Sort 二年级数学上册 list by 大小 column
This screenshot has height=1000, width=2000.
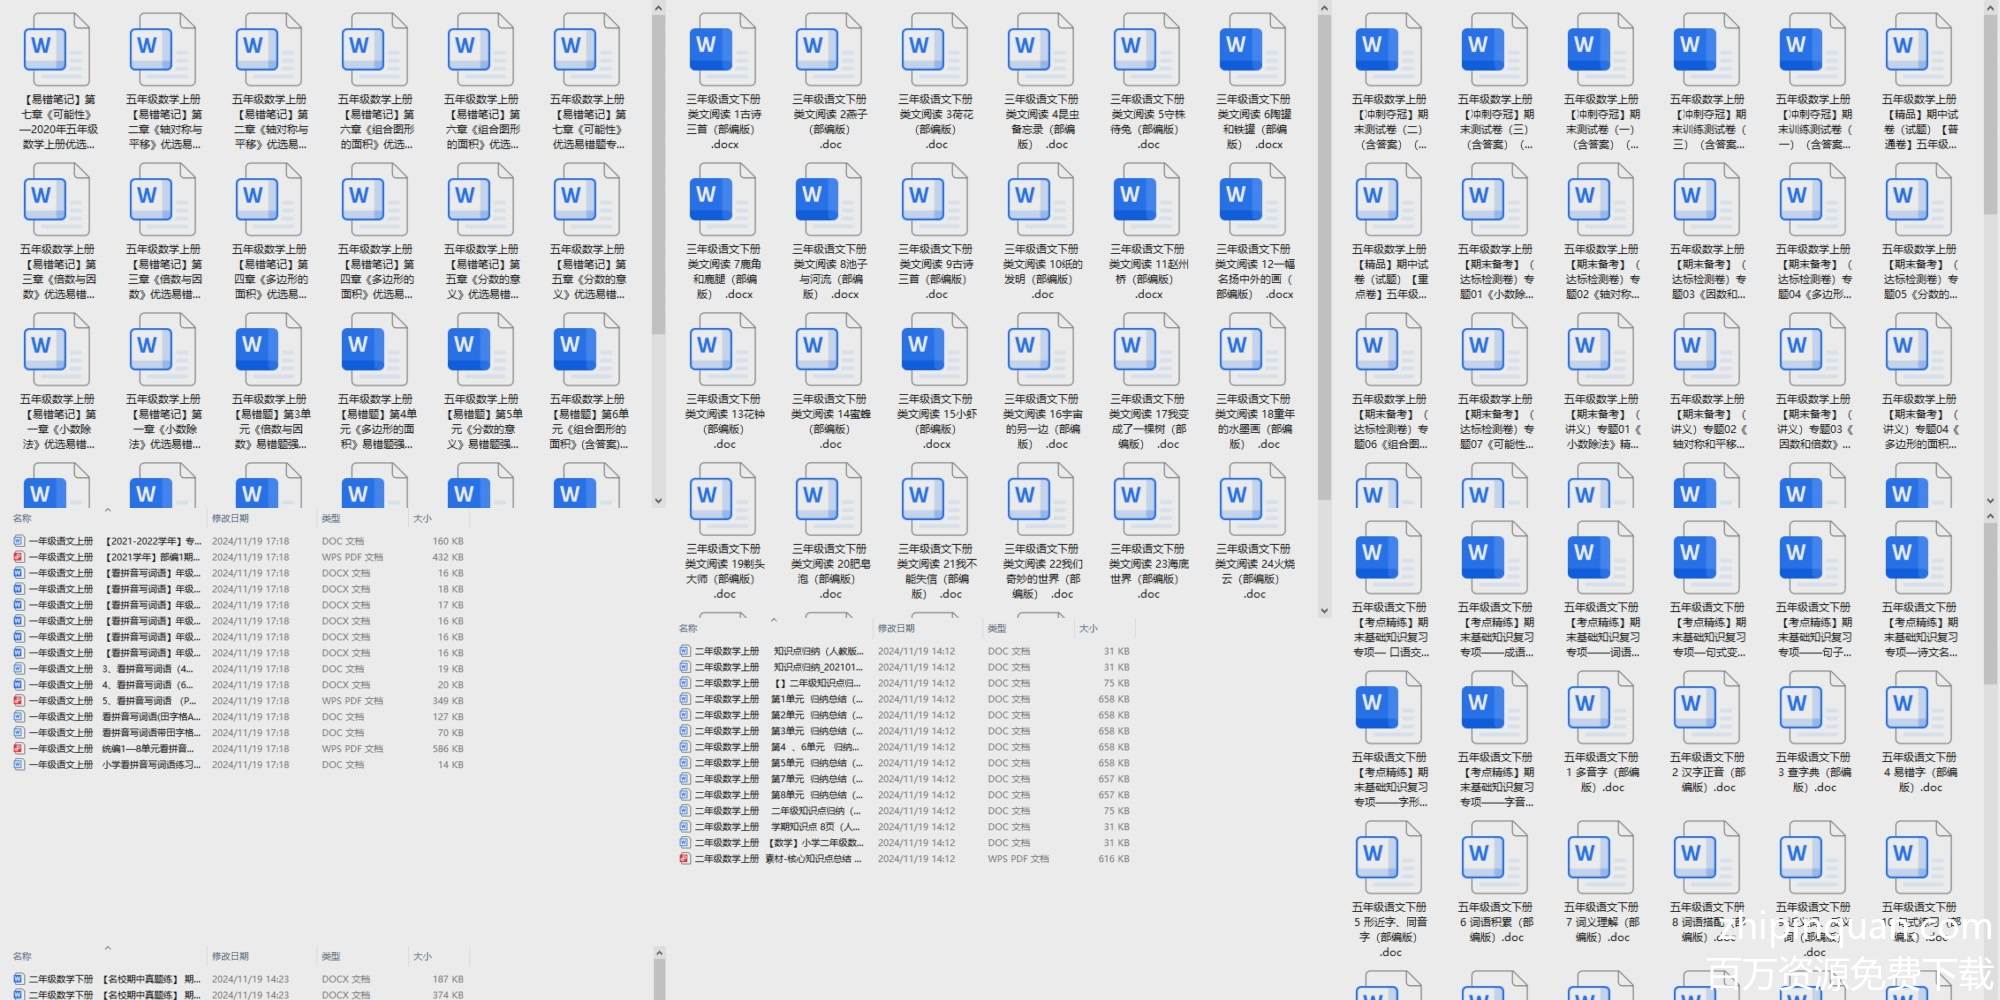click(x=1088, y=629)
